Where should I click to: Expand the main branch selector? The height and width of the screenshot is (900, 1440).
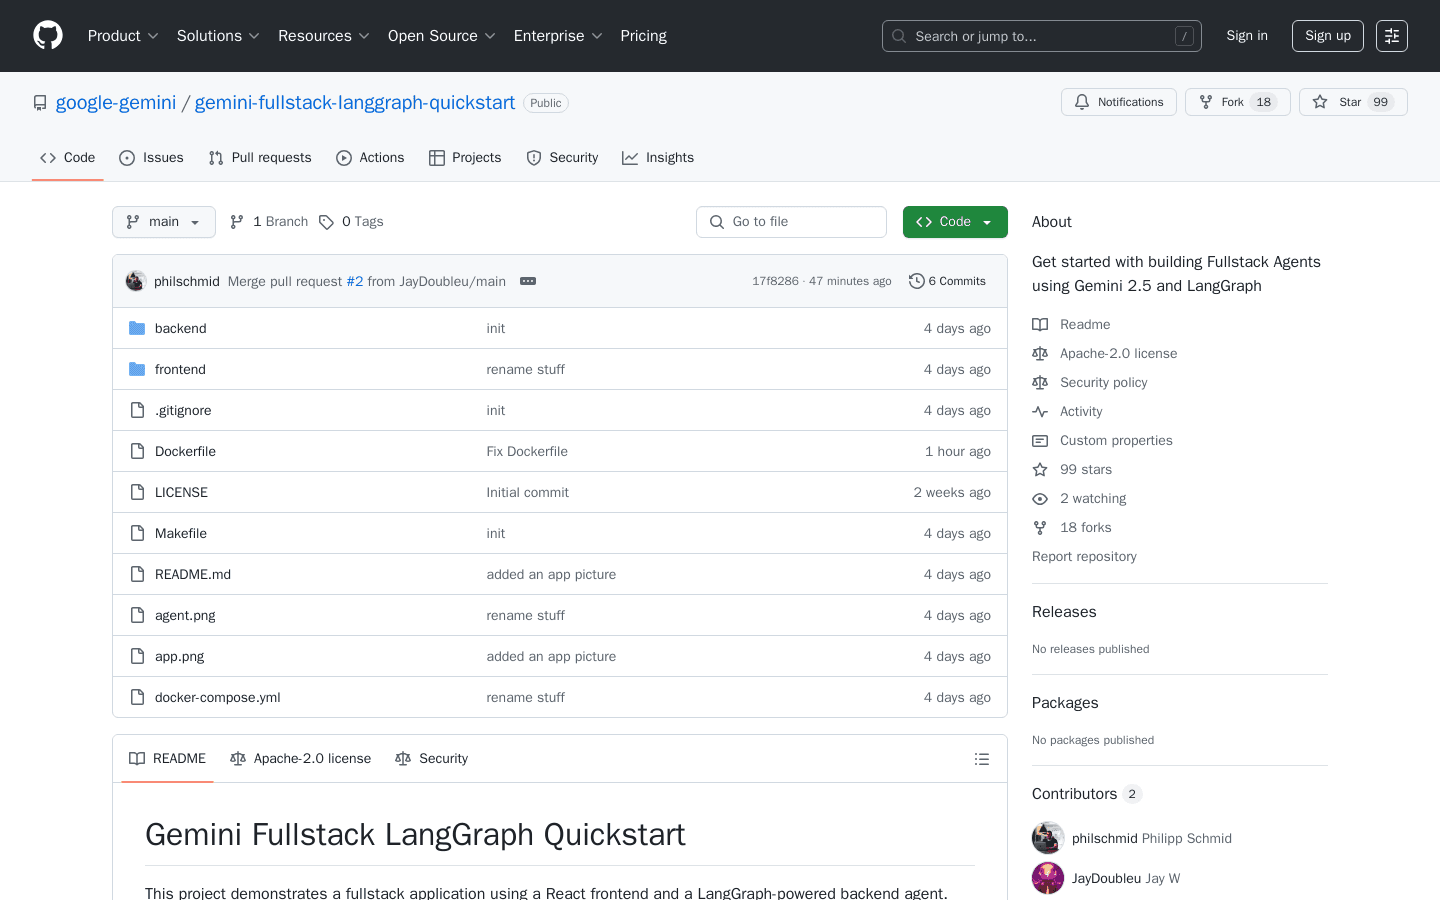[163, 221]
